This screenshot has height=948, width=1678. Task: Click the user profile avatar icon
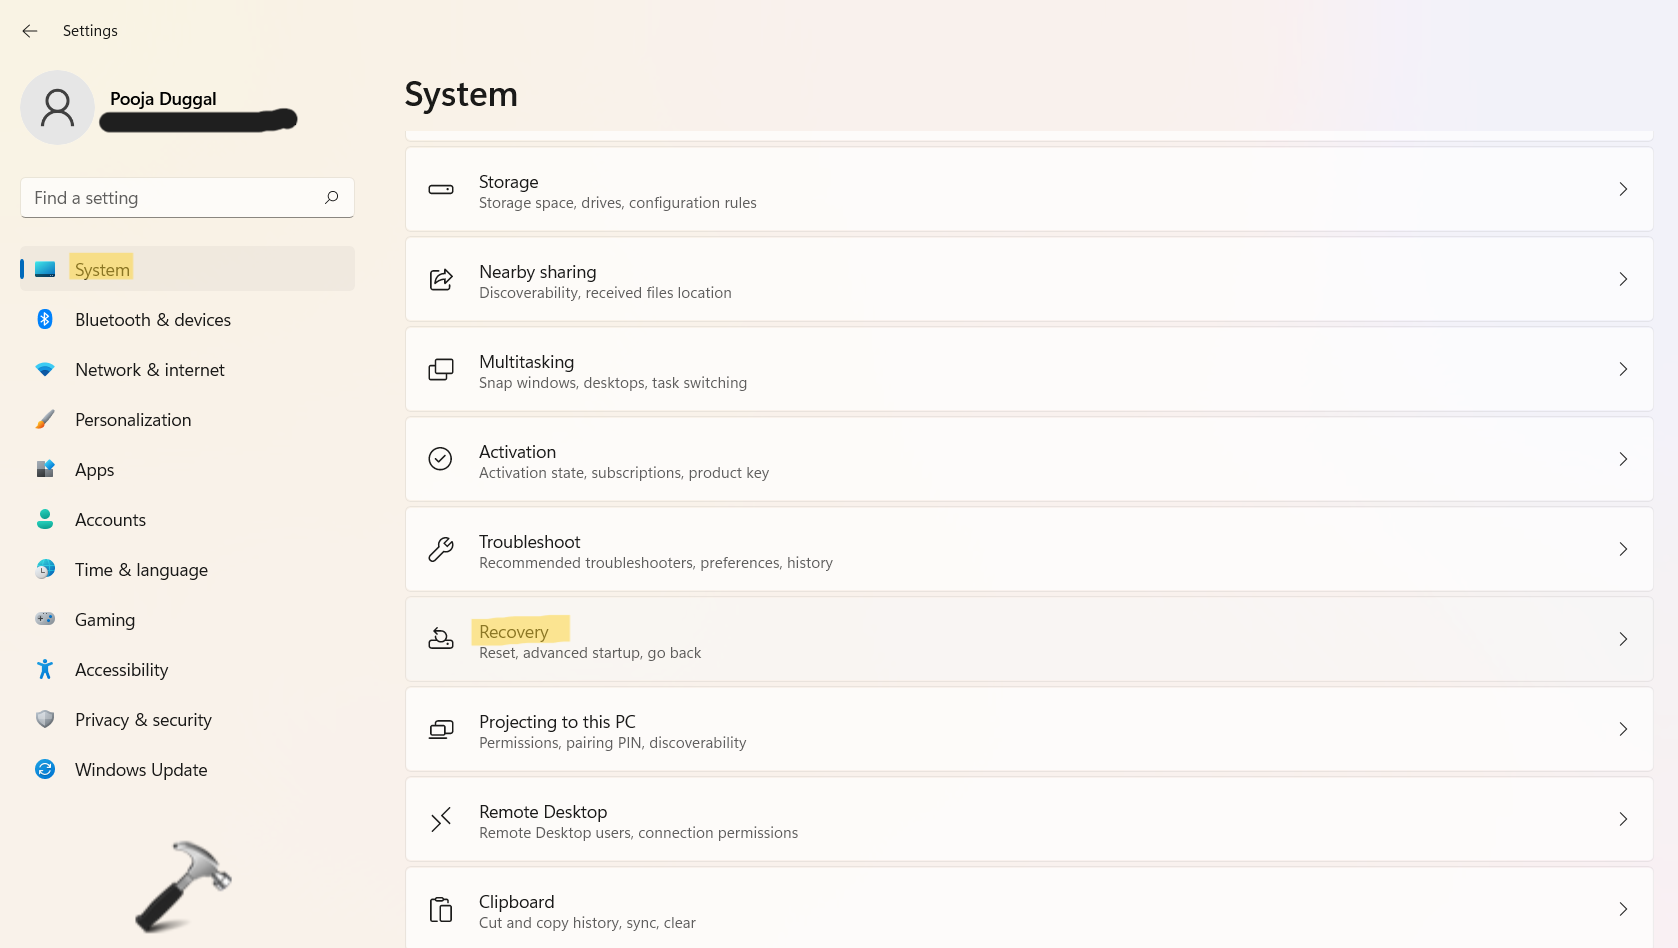[x=57, y=107]
